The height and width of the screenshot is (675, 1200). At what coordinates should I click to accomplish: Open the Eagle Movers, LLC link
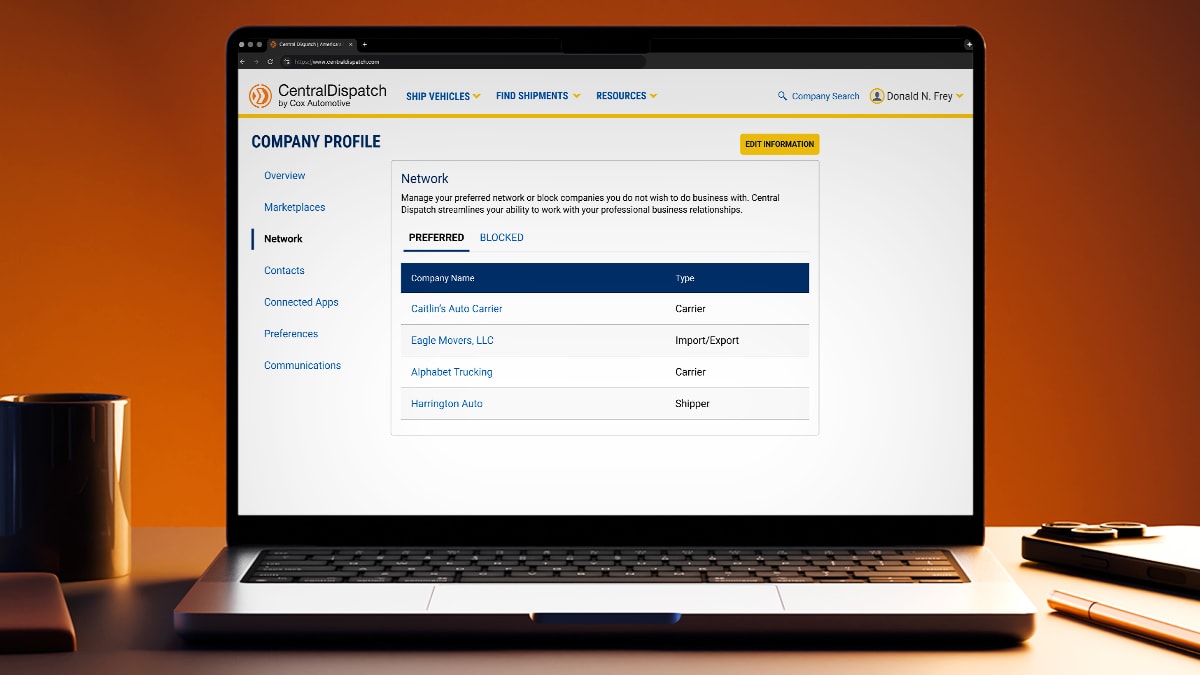(x=452, y=341)
